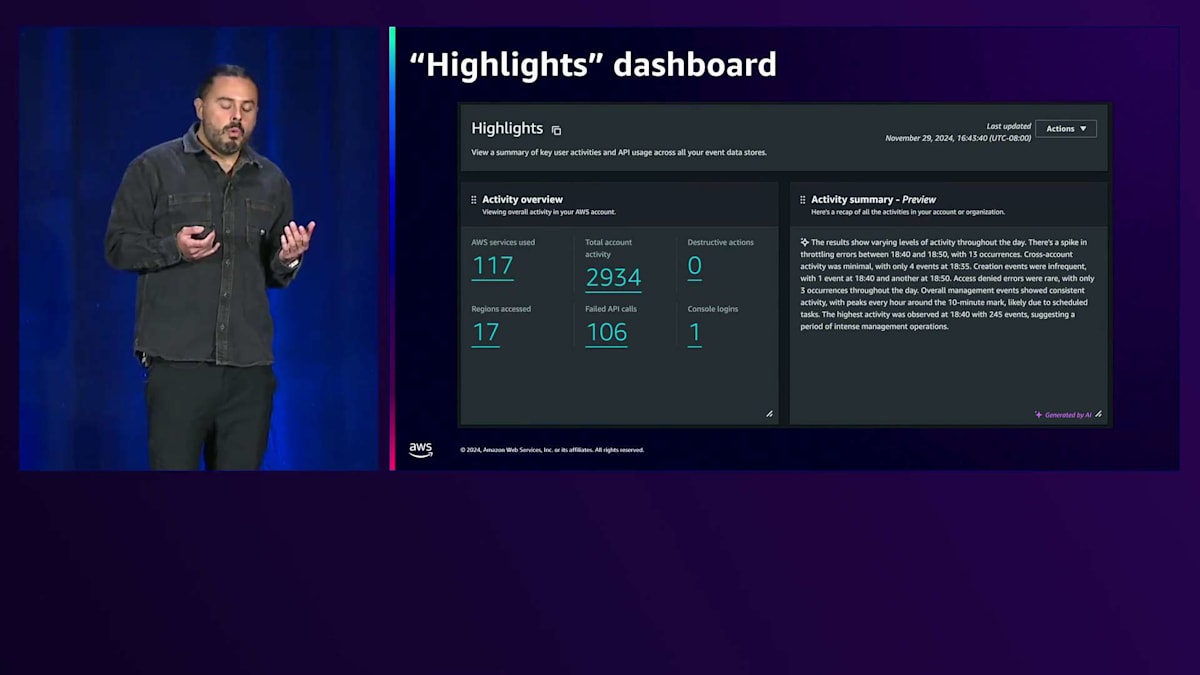Click the AI sparkle icon before summary text
The height and width of the screenshot is (675, 1200).
804,242
